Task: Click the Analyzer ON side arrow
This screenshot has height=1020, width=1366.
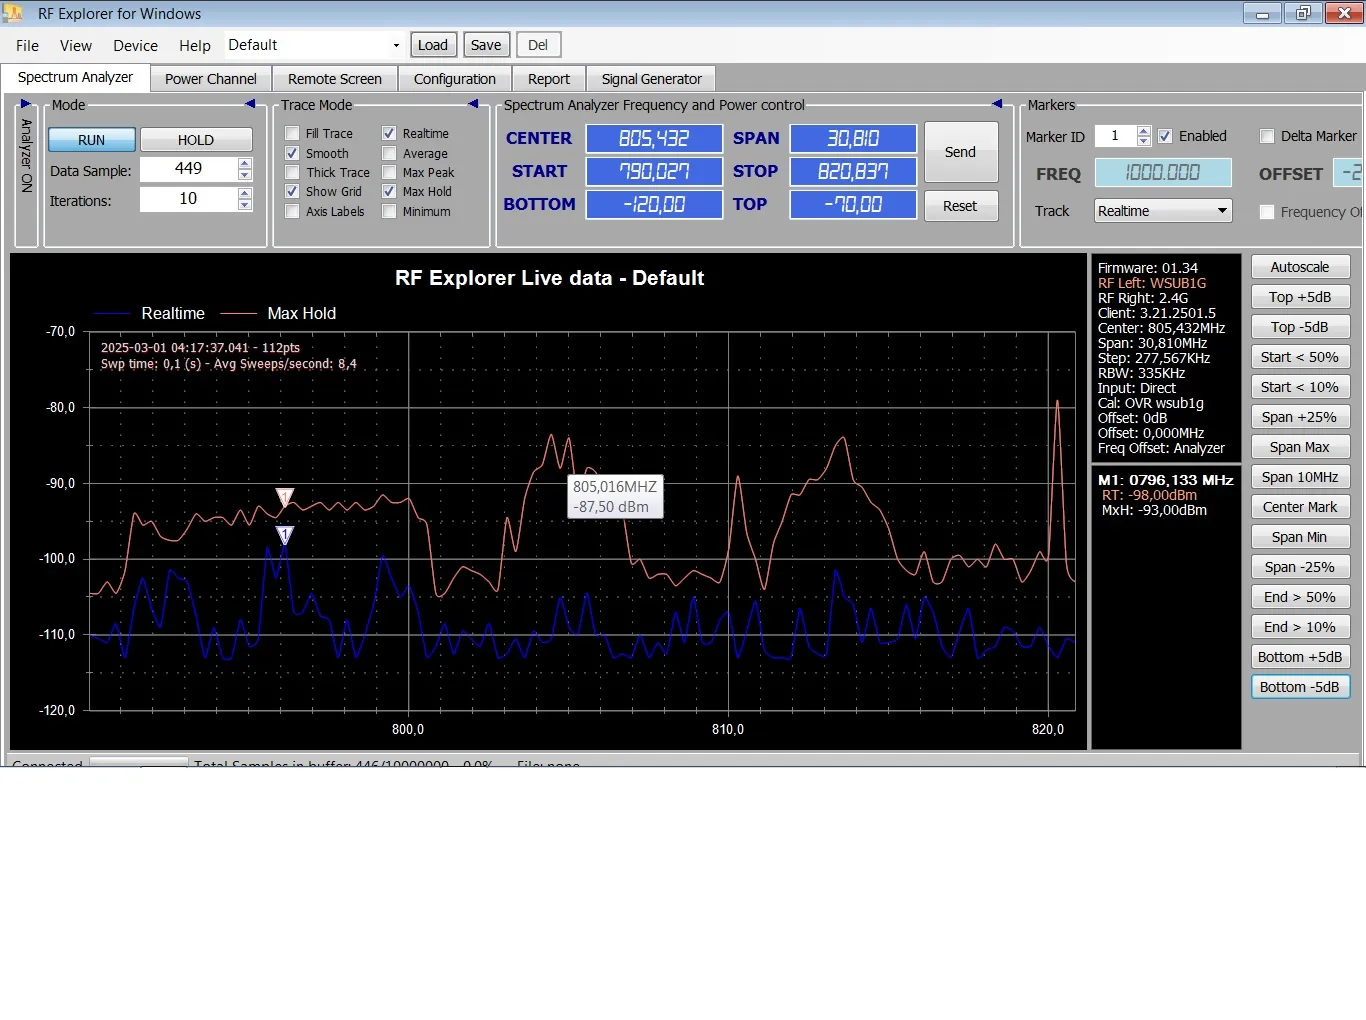Action: 26,104
